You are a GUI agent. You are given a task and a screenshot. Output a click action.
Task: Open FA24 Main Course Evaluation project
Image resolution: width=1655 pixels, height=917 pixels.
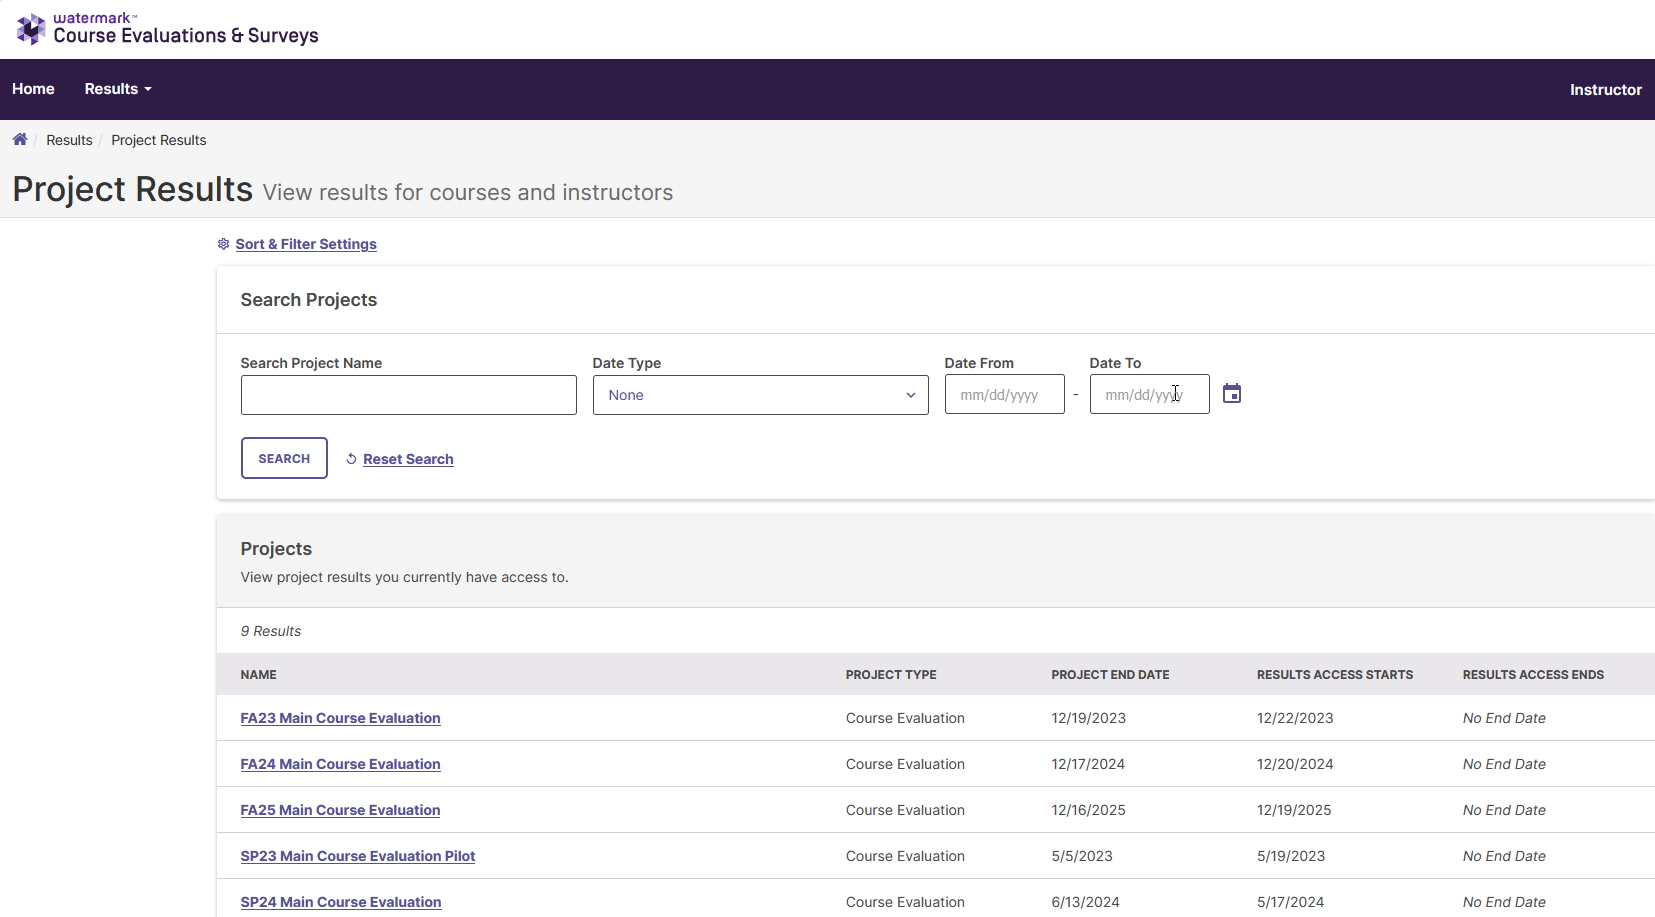pyautogui.click(x=340, y=764)
